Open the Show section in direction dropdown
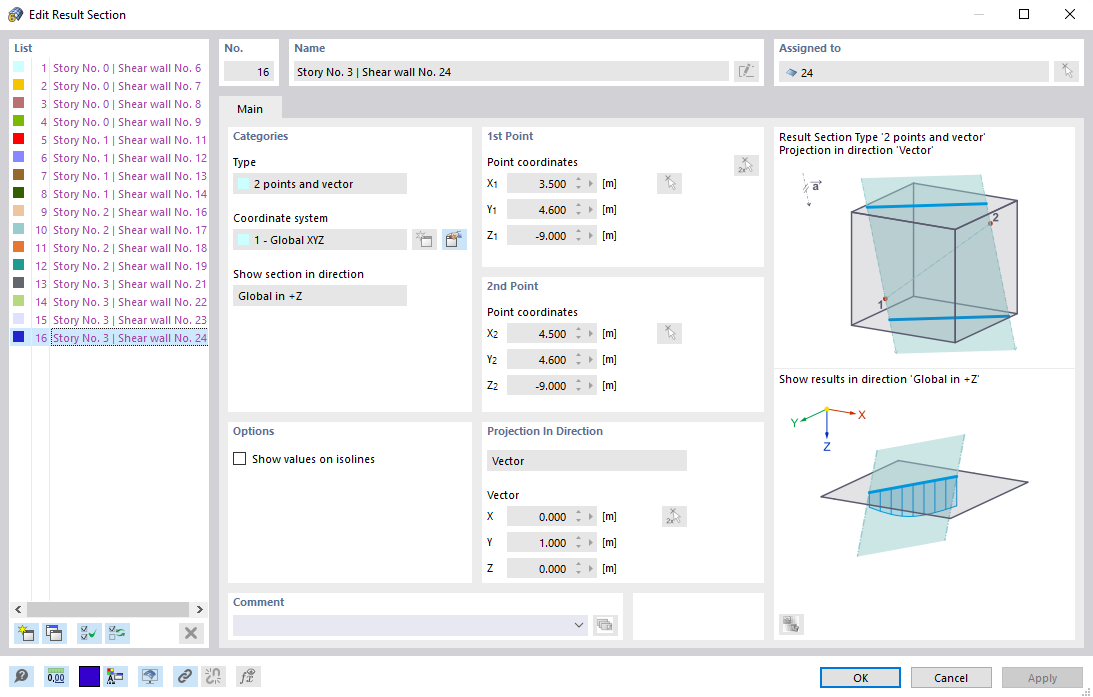The width and height of the screenshot is (1093, 697). pos(319,295)
